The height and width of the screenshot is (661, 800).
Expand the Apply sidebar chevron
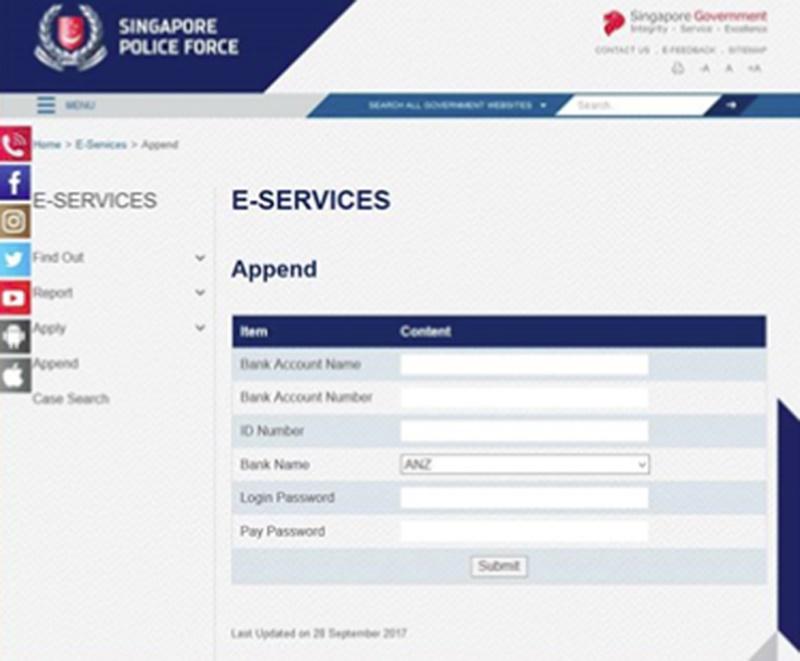201,328
